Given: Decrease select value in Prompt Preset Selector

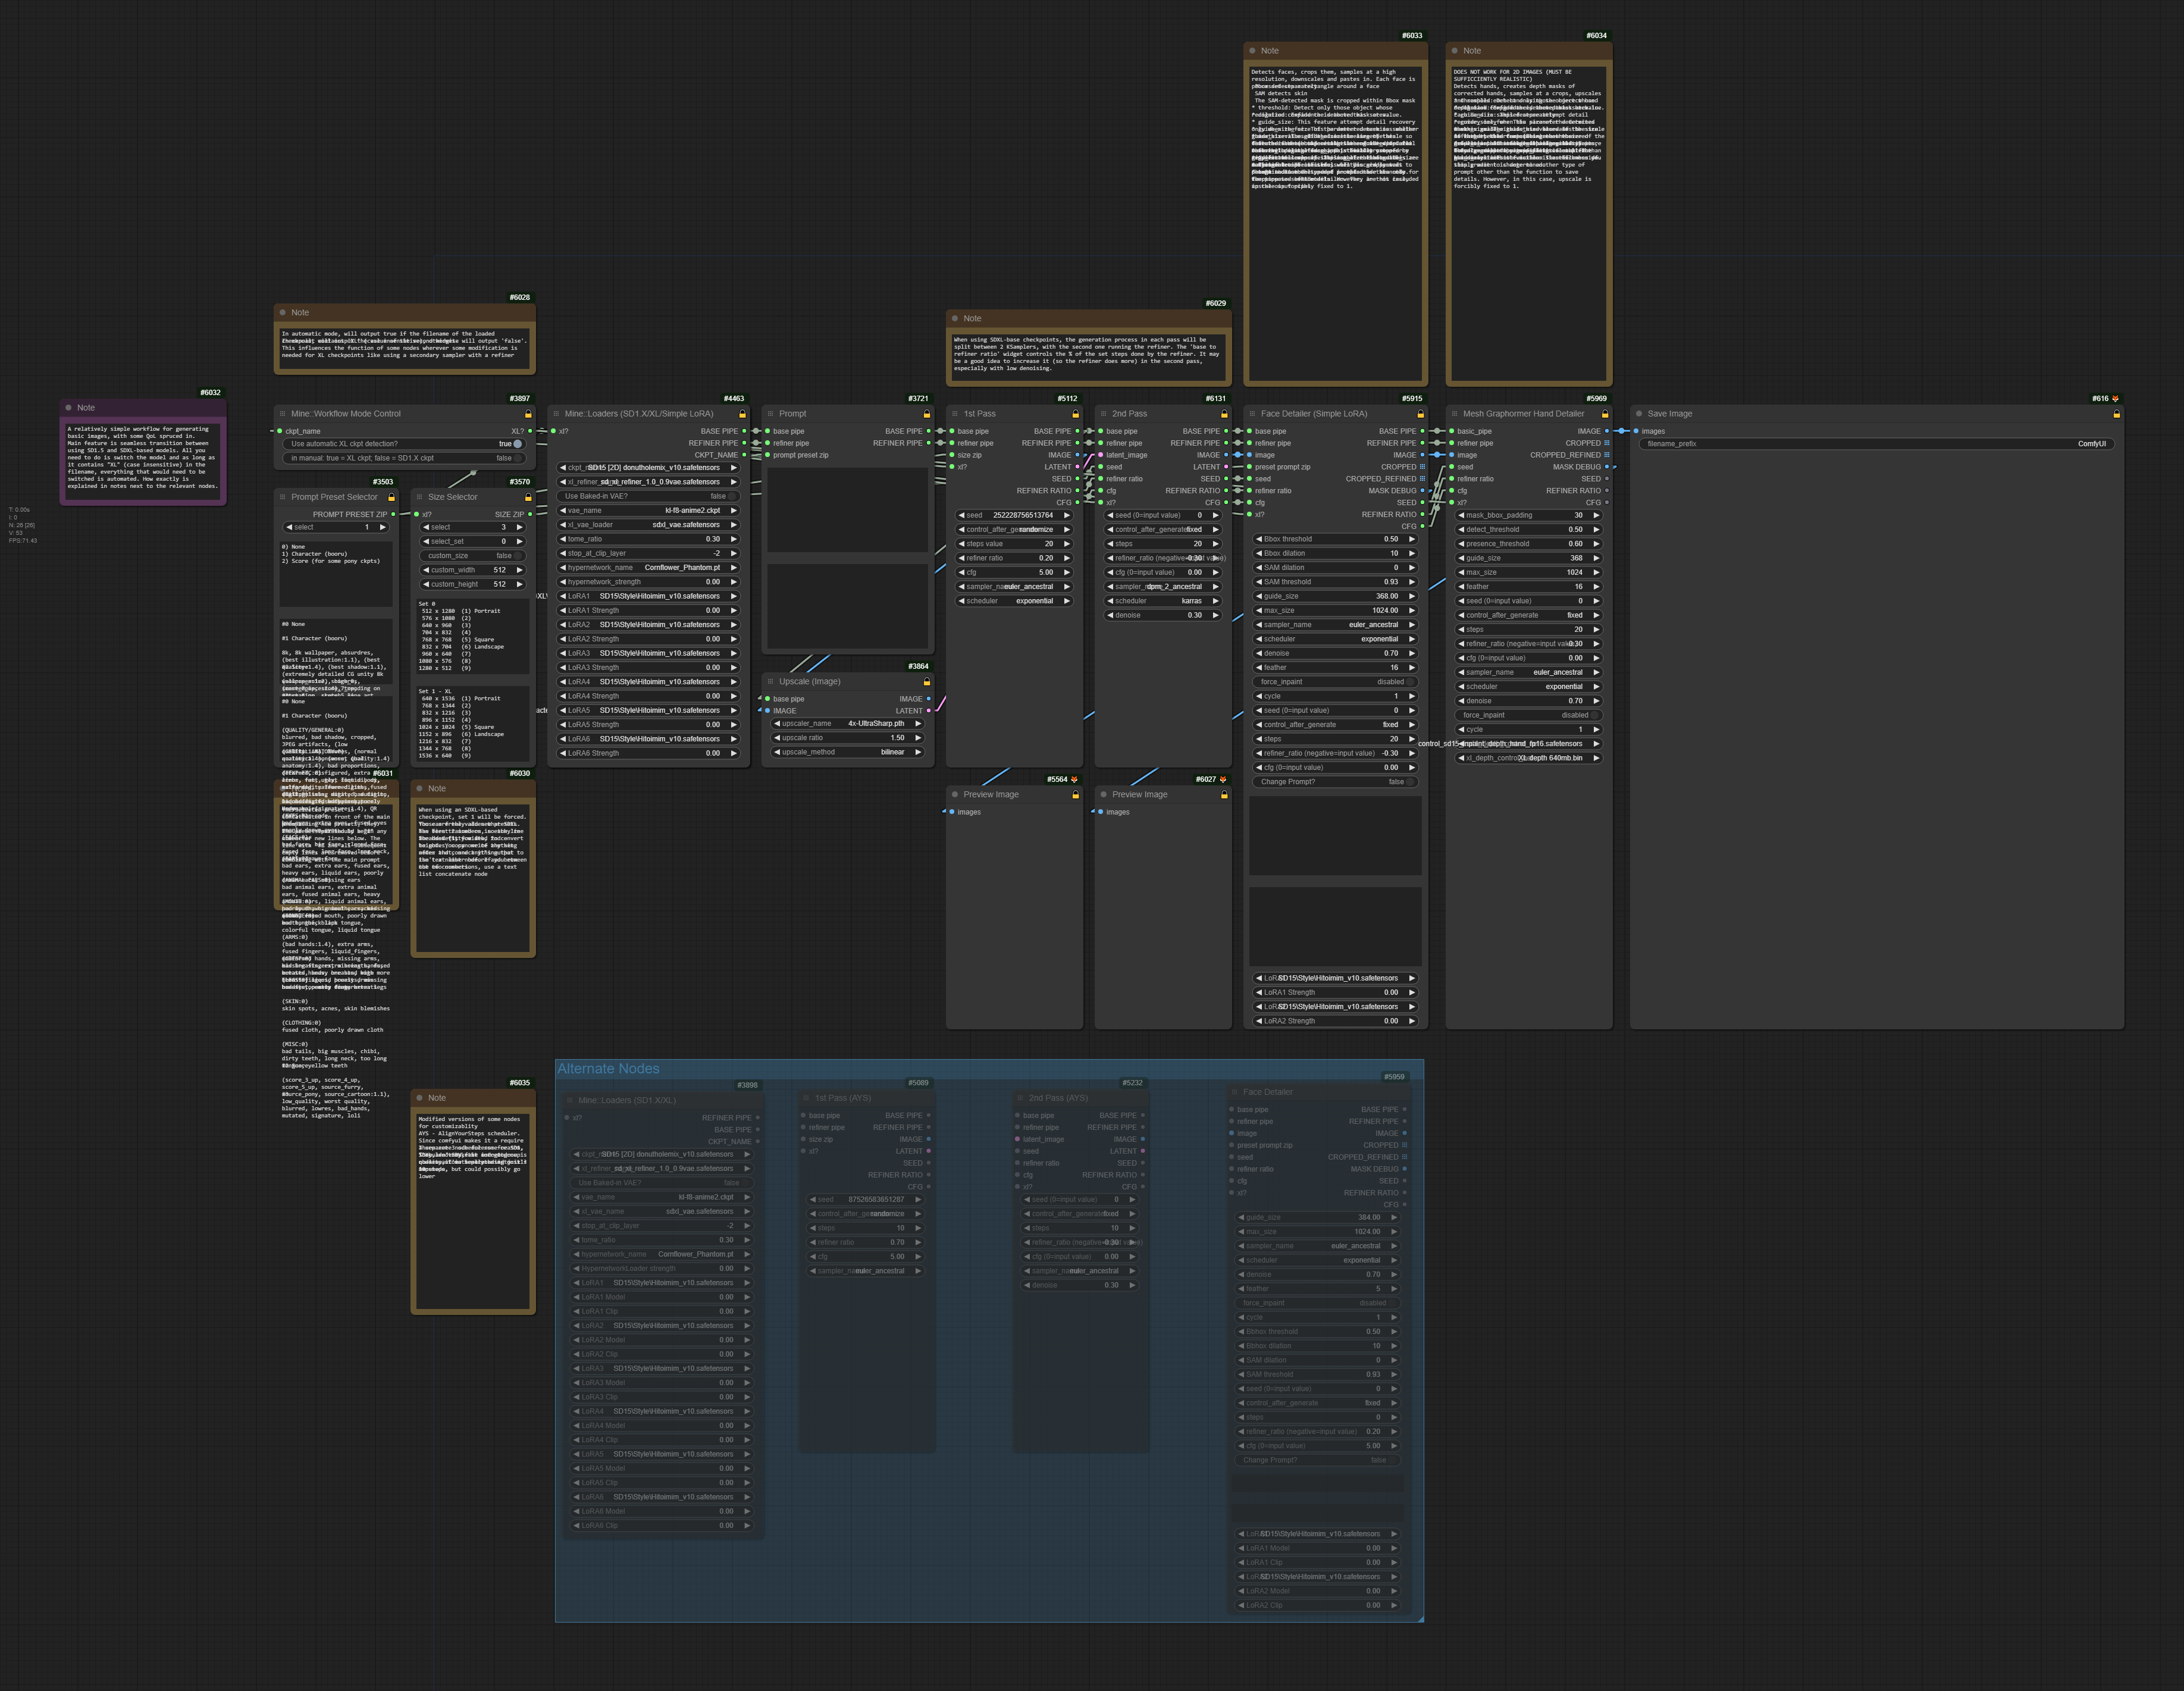Looking at the screenshot, I should click(x=289, y=527).
